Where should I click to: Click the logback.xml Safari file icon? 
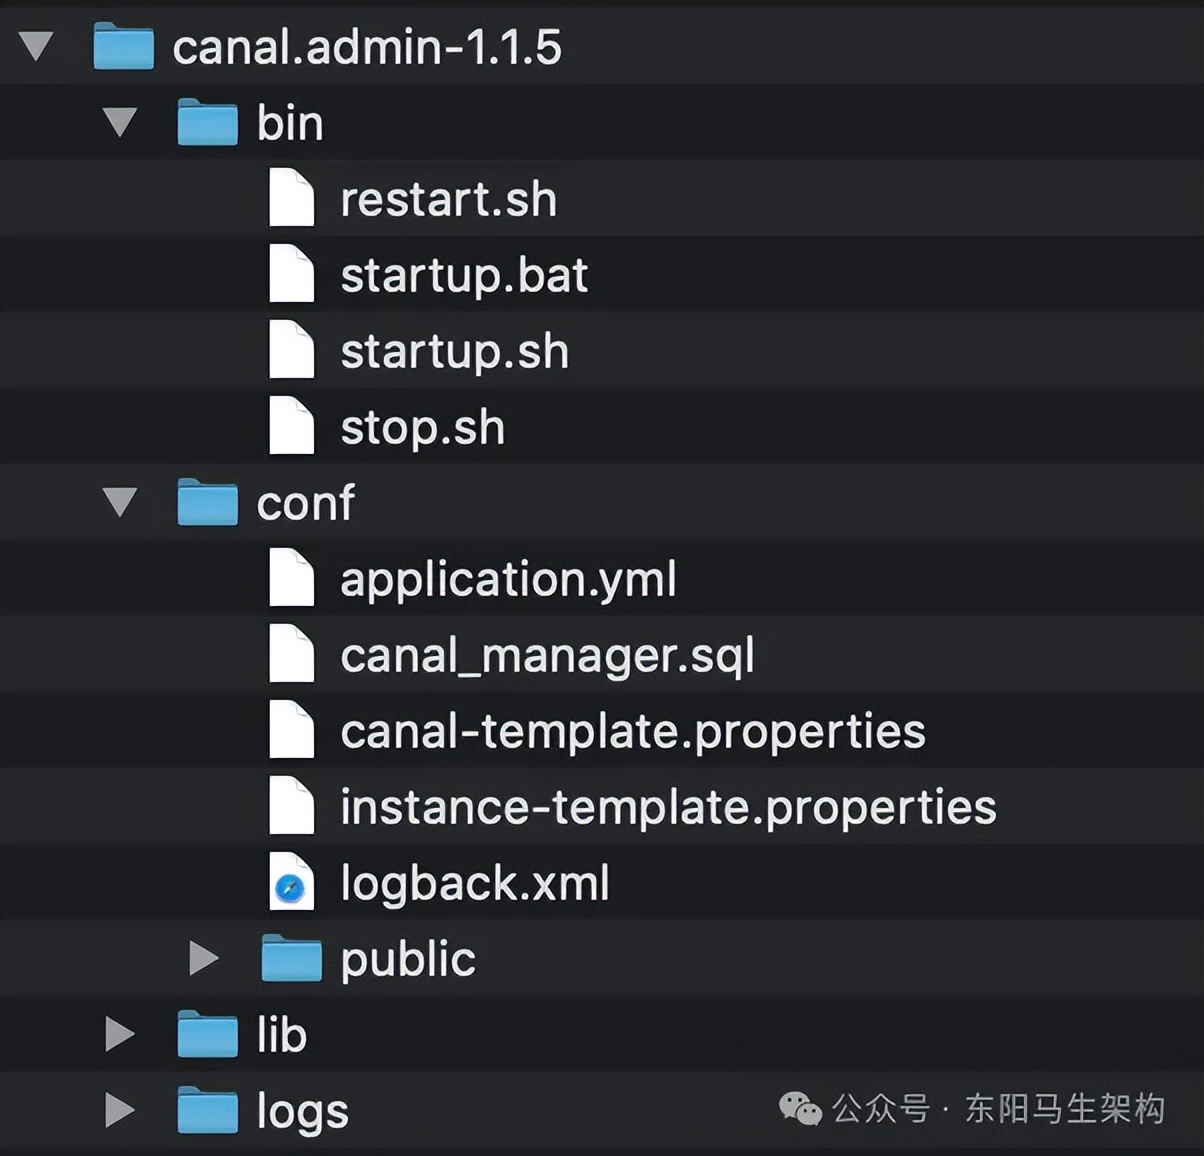[291, 883]
